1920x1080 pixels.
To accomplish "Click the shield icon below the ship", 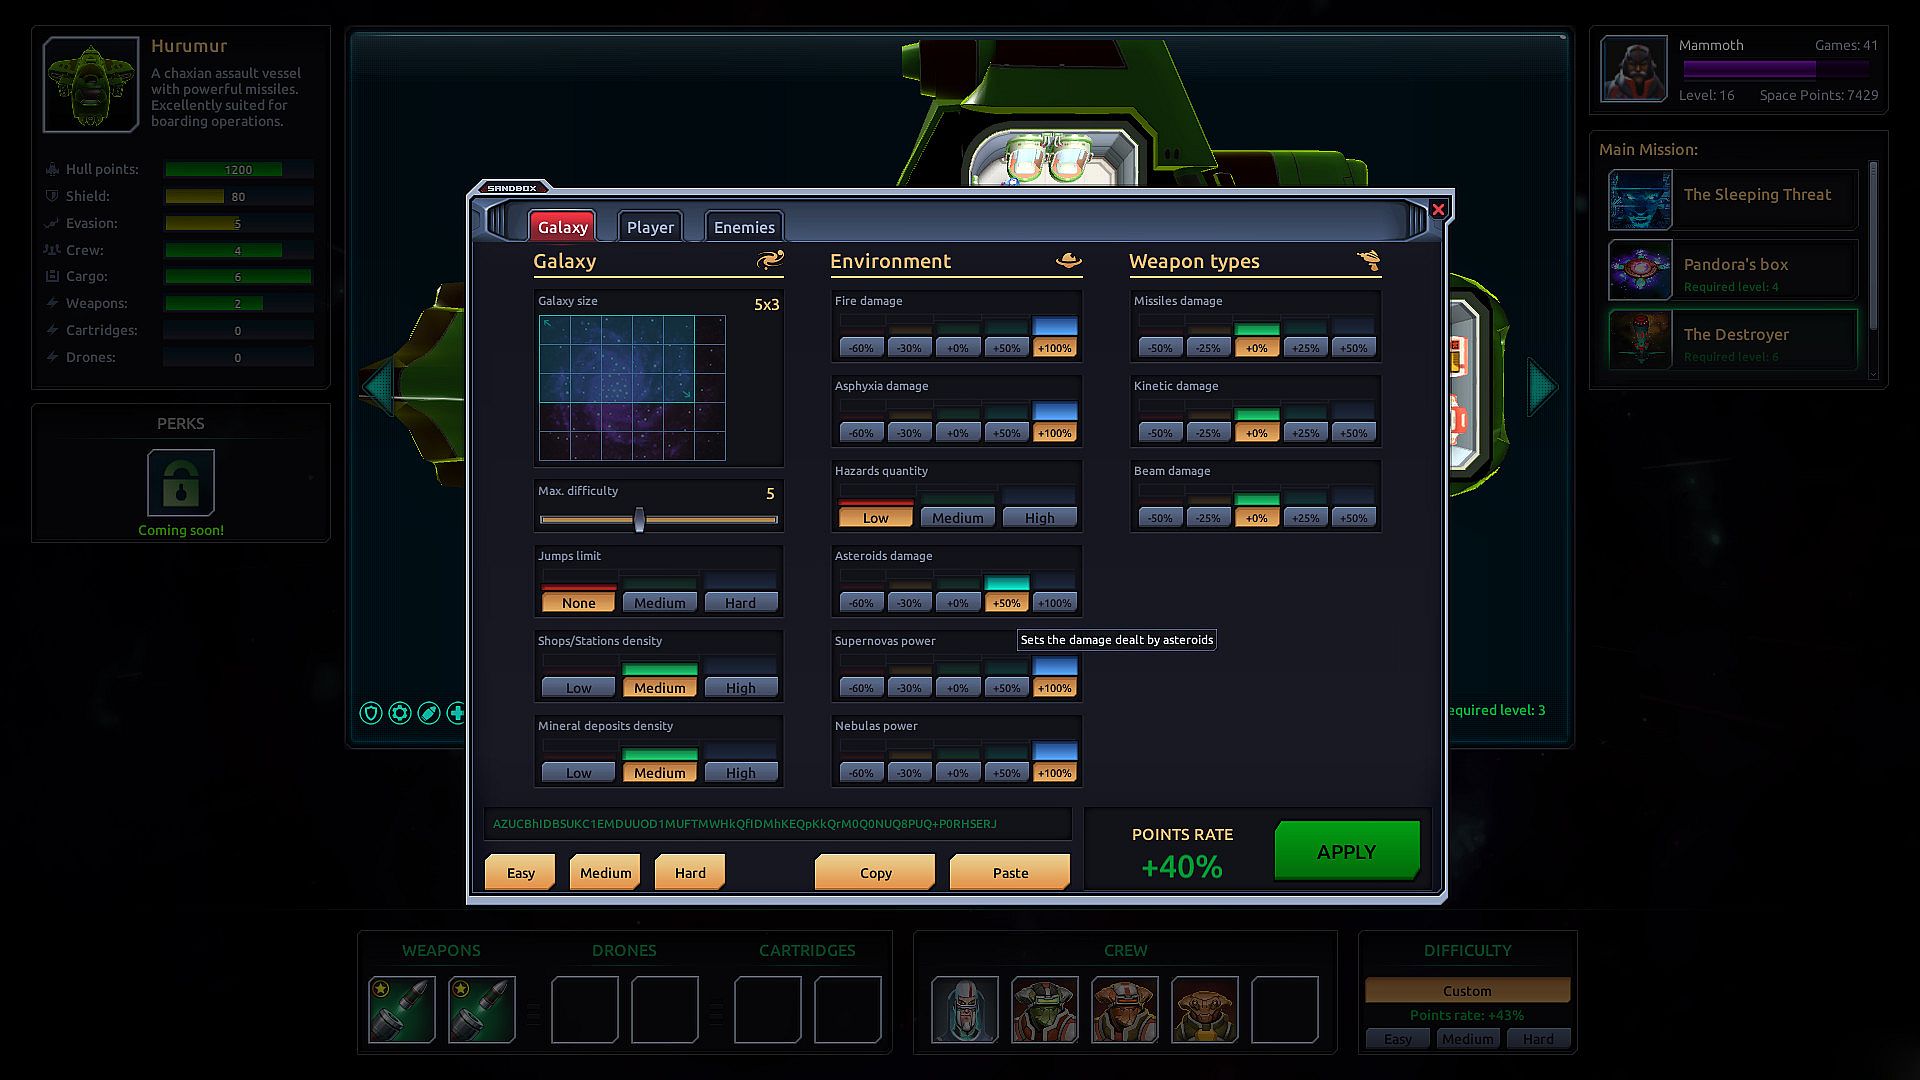I will point(371,713).
